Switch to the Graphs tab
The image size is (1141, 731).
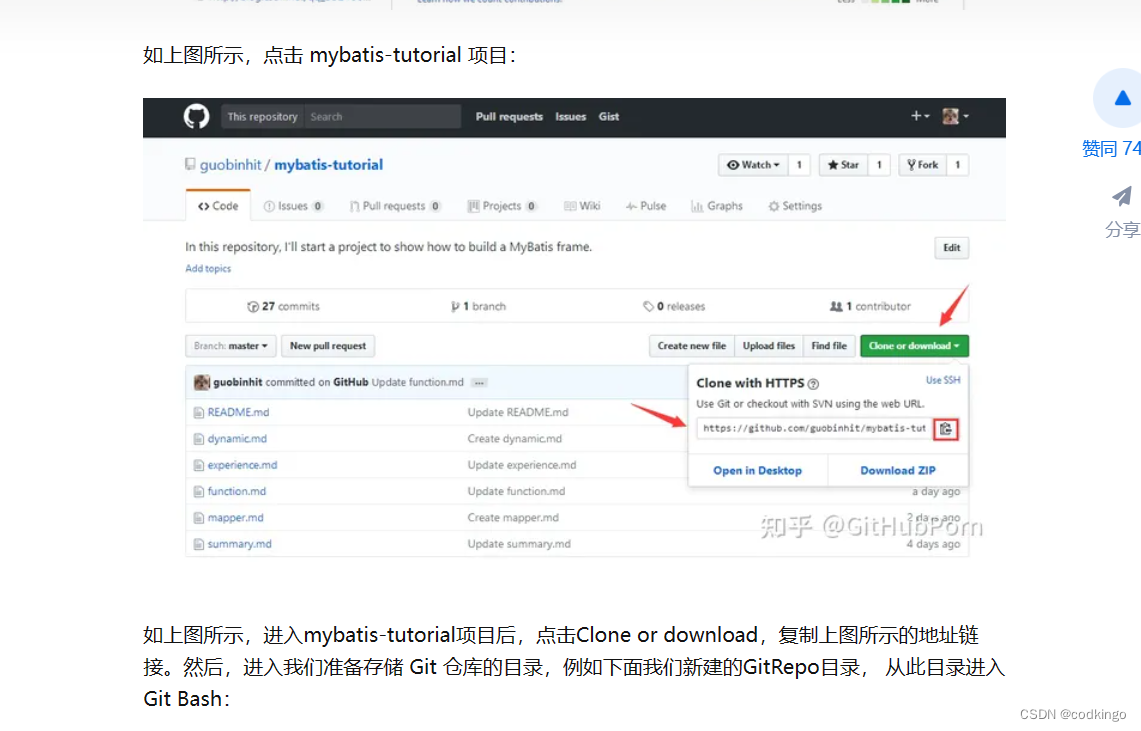(x=717, y=206)
